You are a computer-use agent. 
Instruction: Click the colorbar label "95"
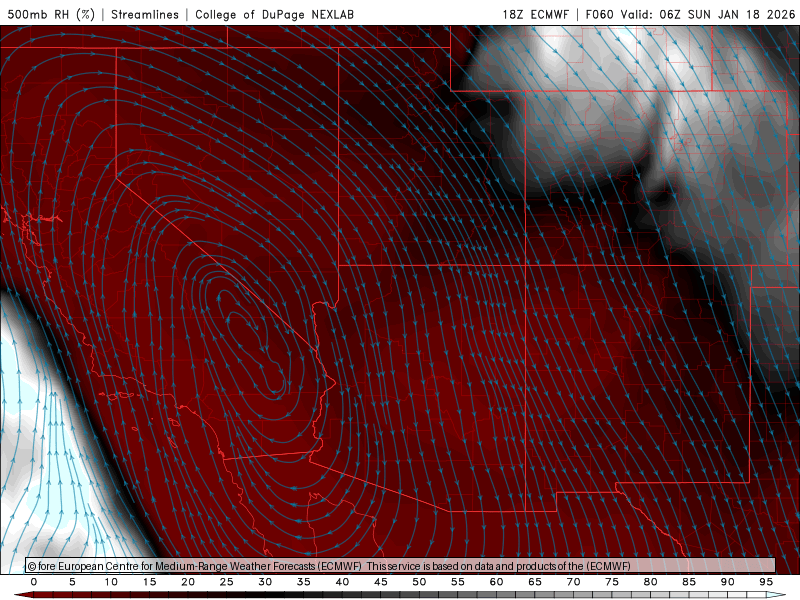tap(766, 582)
